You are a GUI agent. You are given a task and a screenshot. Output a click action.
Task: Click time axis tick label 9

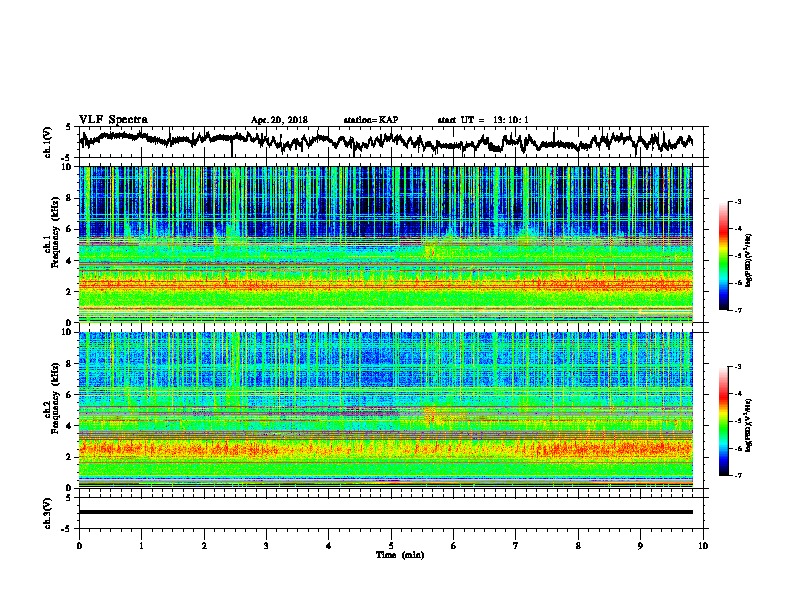click(640, 546)
